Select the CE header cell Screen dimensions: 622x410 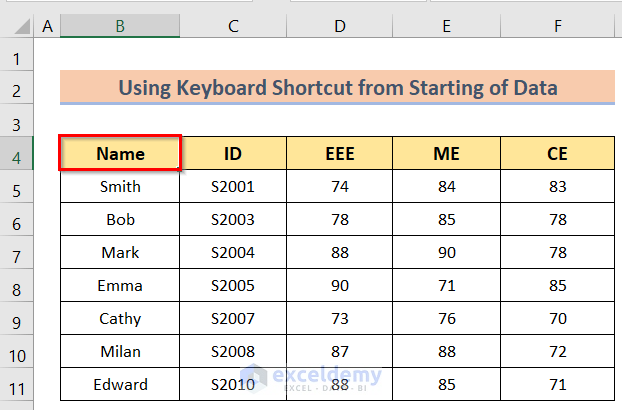556,154
